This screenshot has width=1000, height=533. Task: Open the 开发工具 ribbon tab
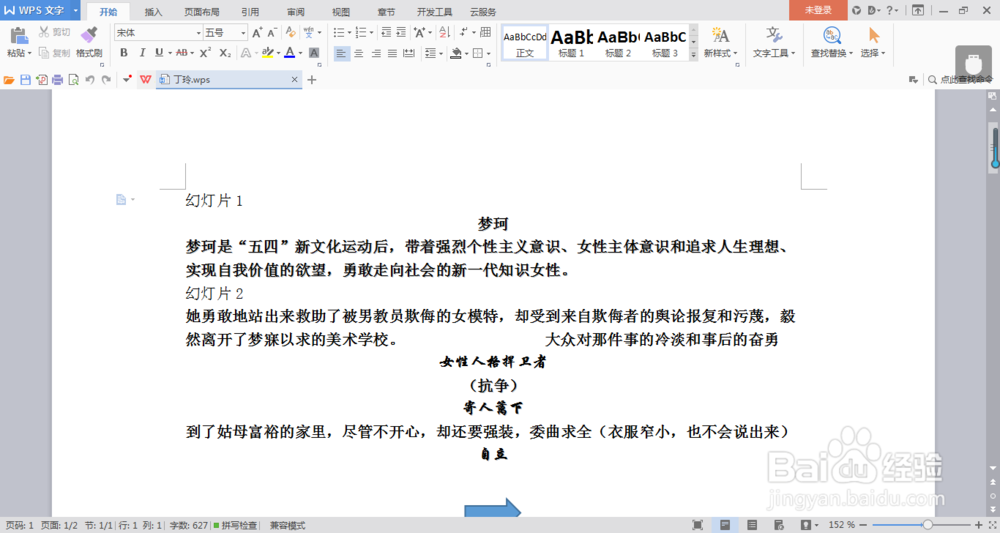pos(434,11)
